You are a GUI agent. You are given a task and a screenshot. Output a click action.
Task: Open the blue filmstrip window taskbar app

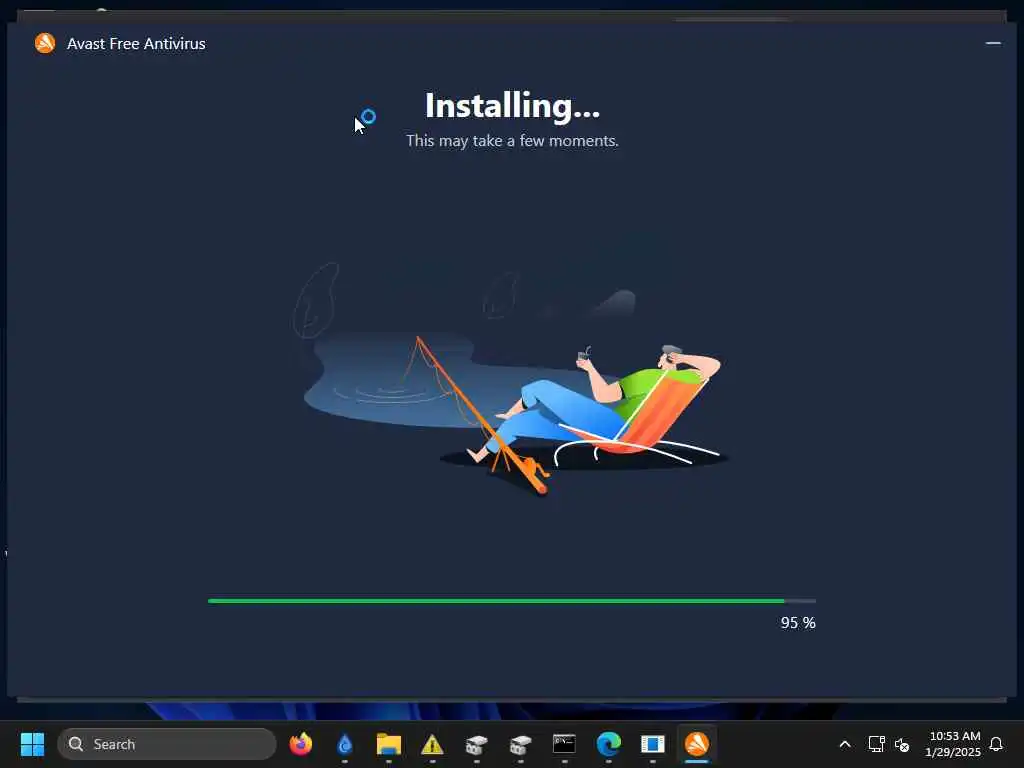coord(652,744)
